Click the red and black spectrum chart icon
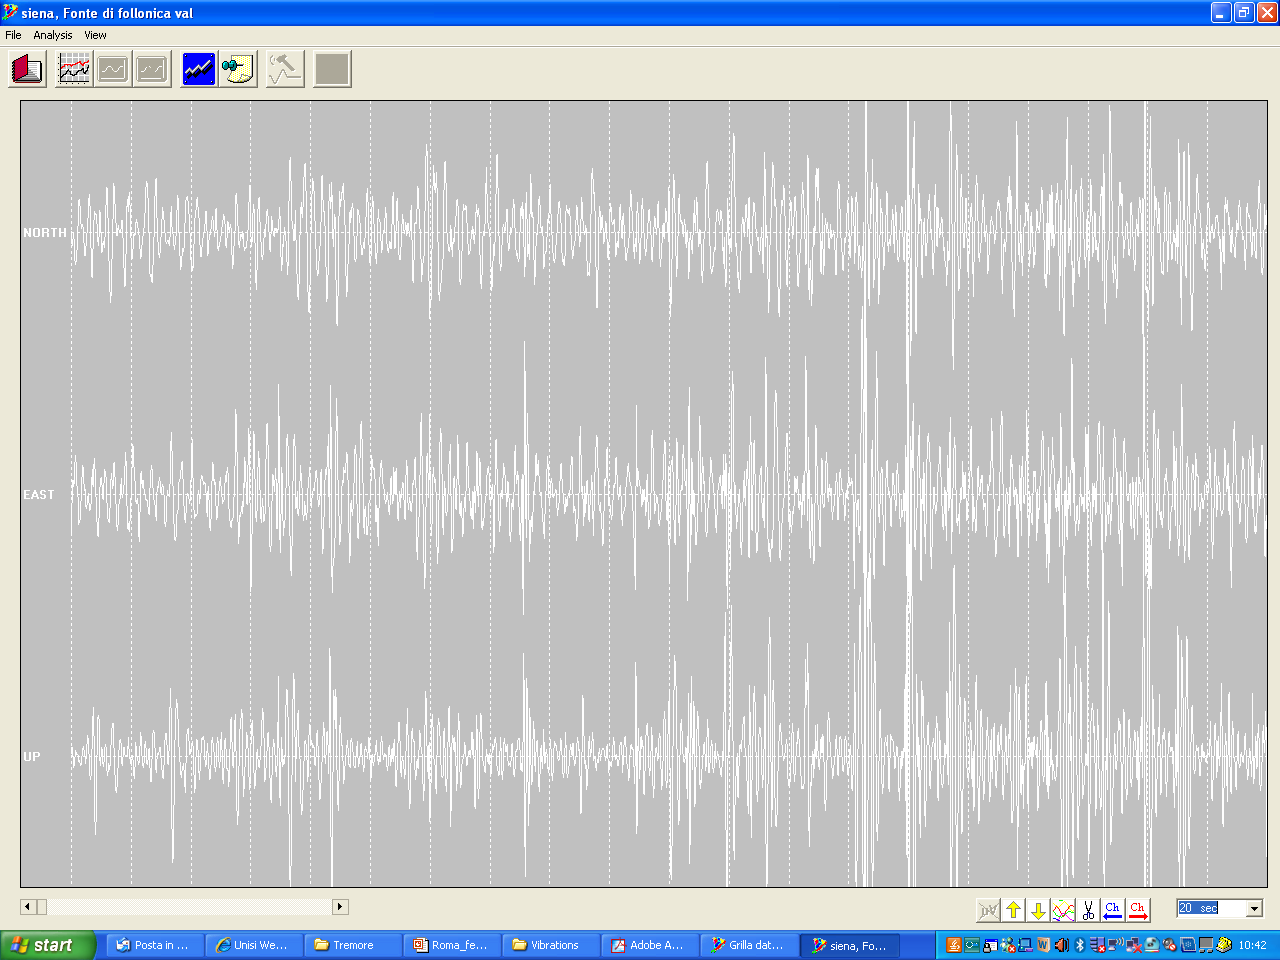The height and width of the screenshot is (960, 1280). [74, 69]
